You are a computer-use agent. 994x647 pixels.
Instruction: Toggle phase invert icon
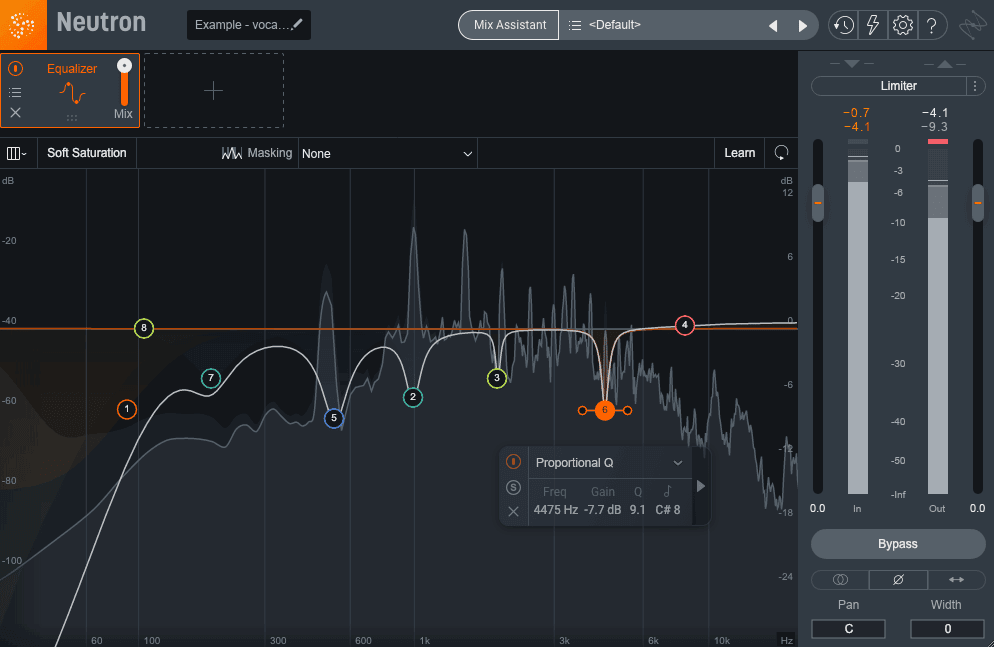click(x=898, y=579)
